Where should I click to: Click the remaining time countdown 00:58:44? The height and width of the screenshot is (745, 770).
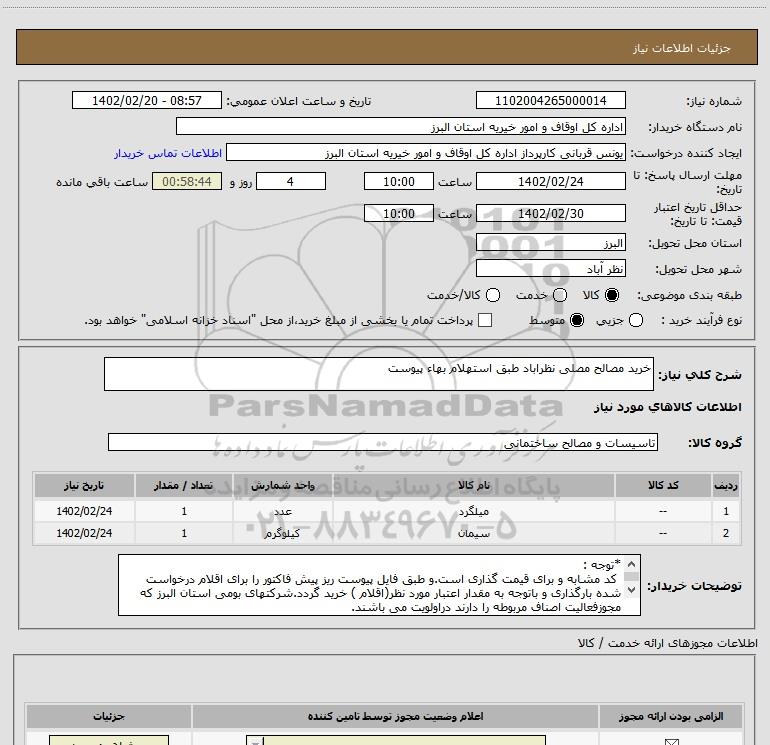coord(187,181)
